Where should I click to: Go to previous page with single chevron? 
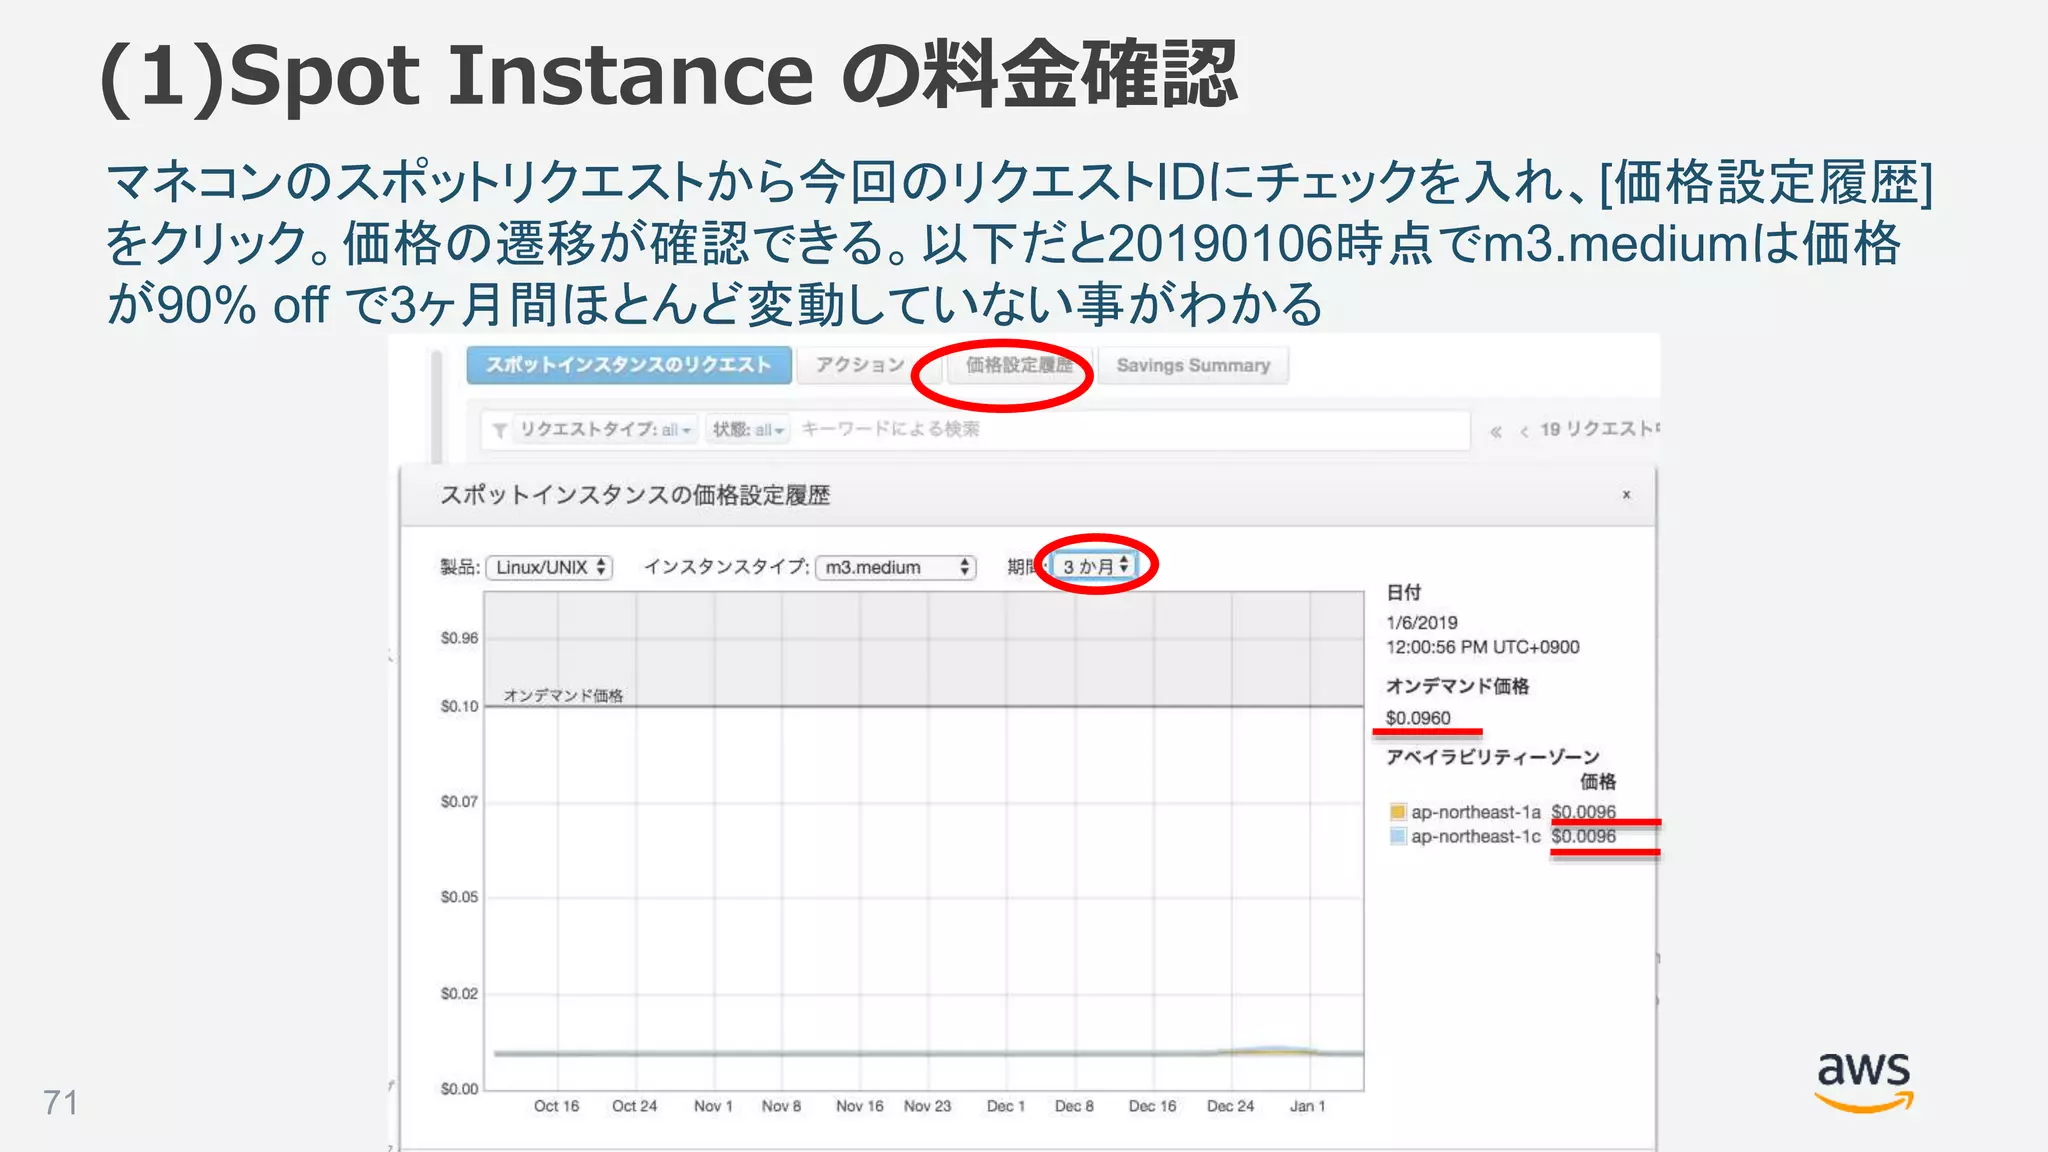click(1524, 431)
